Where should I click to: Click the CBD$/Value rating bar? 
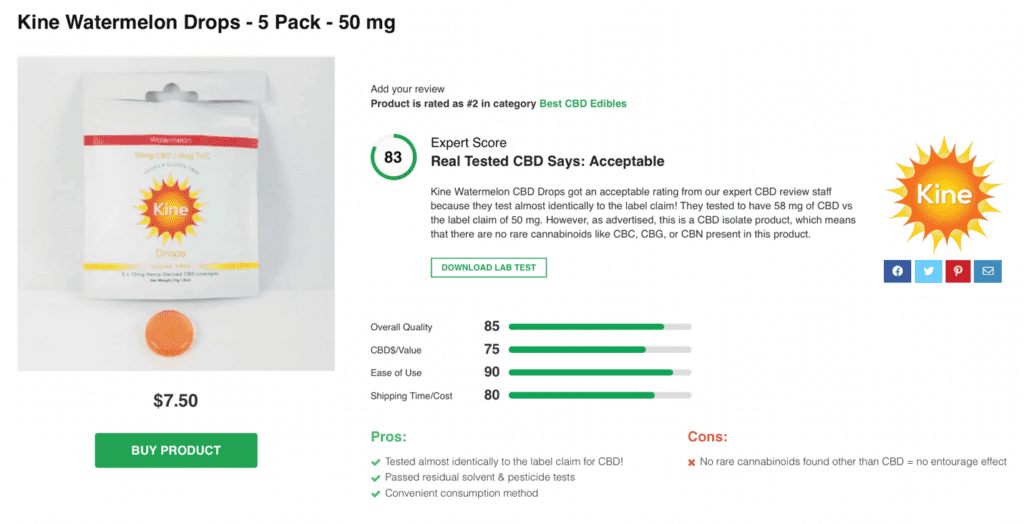click(599, 350)
